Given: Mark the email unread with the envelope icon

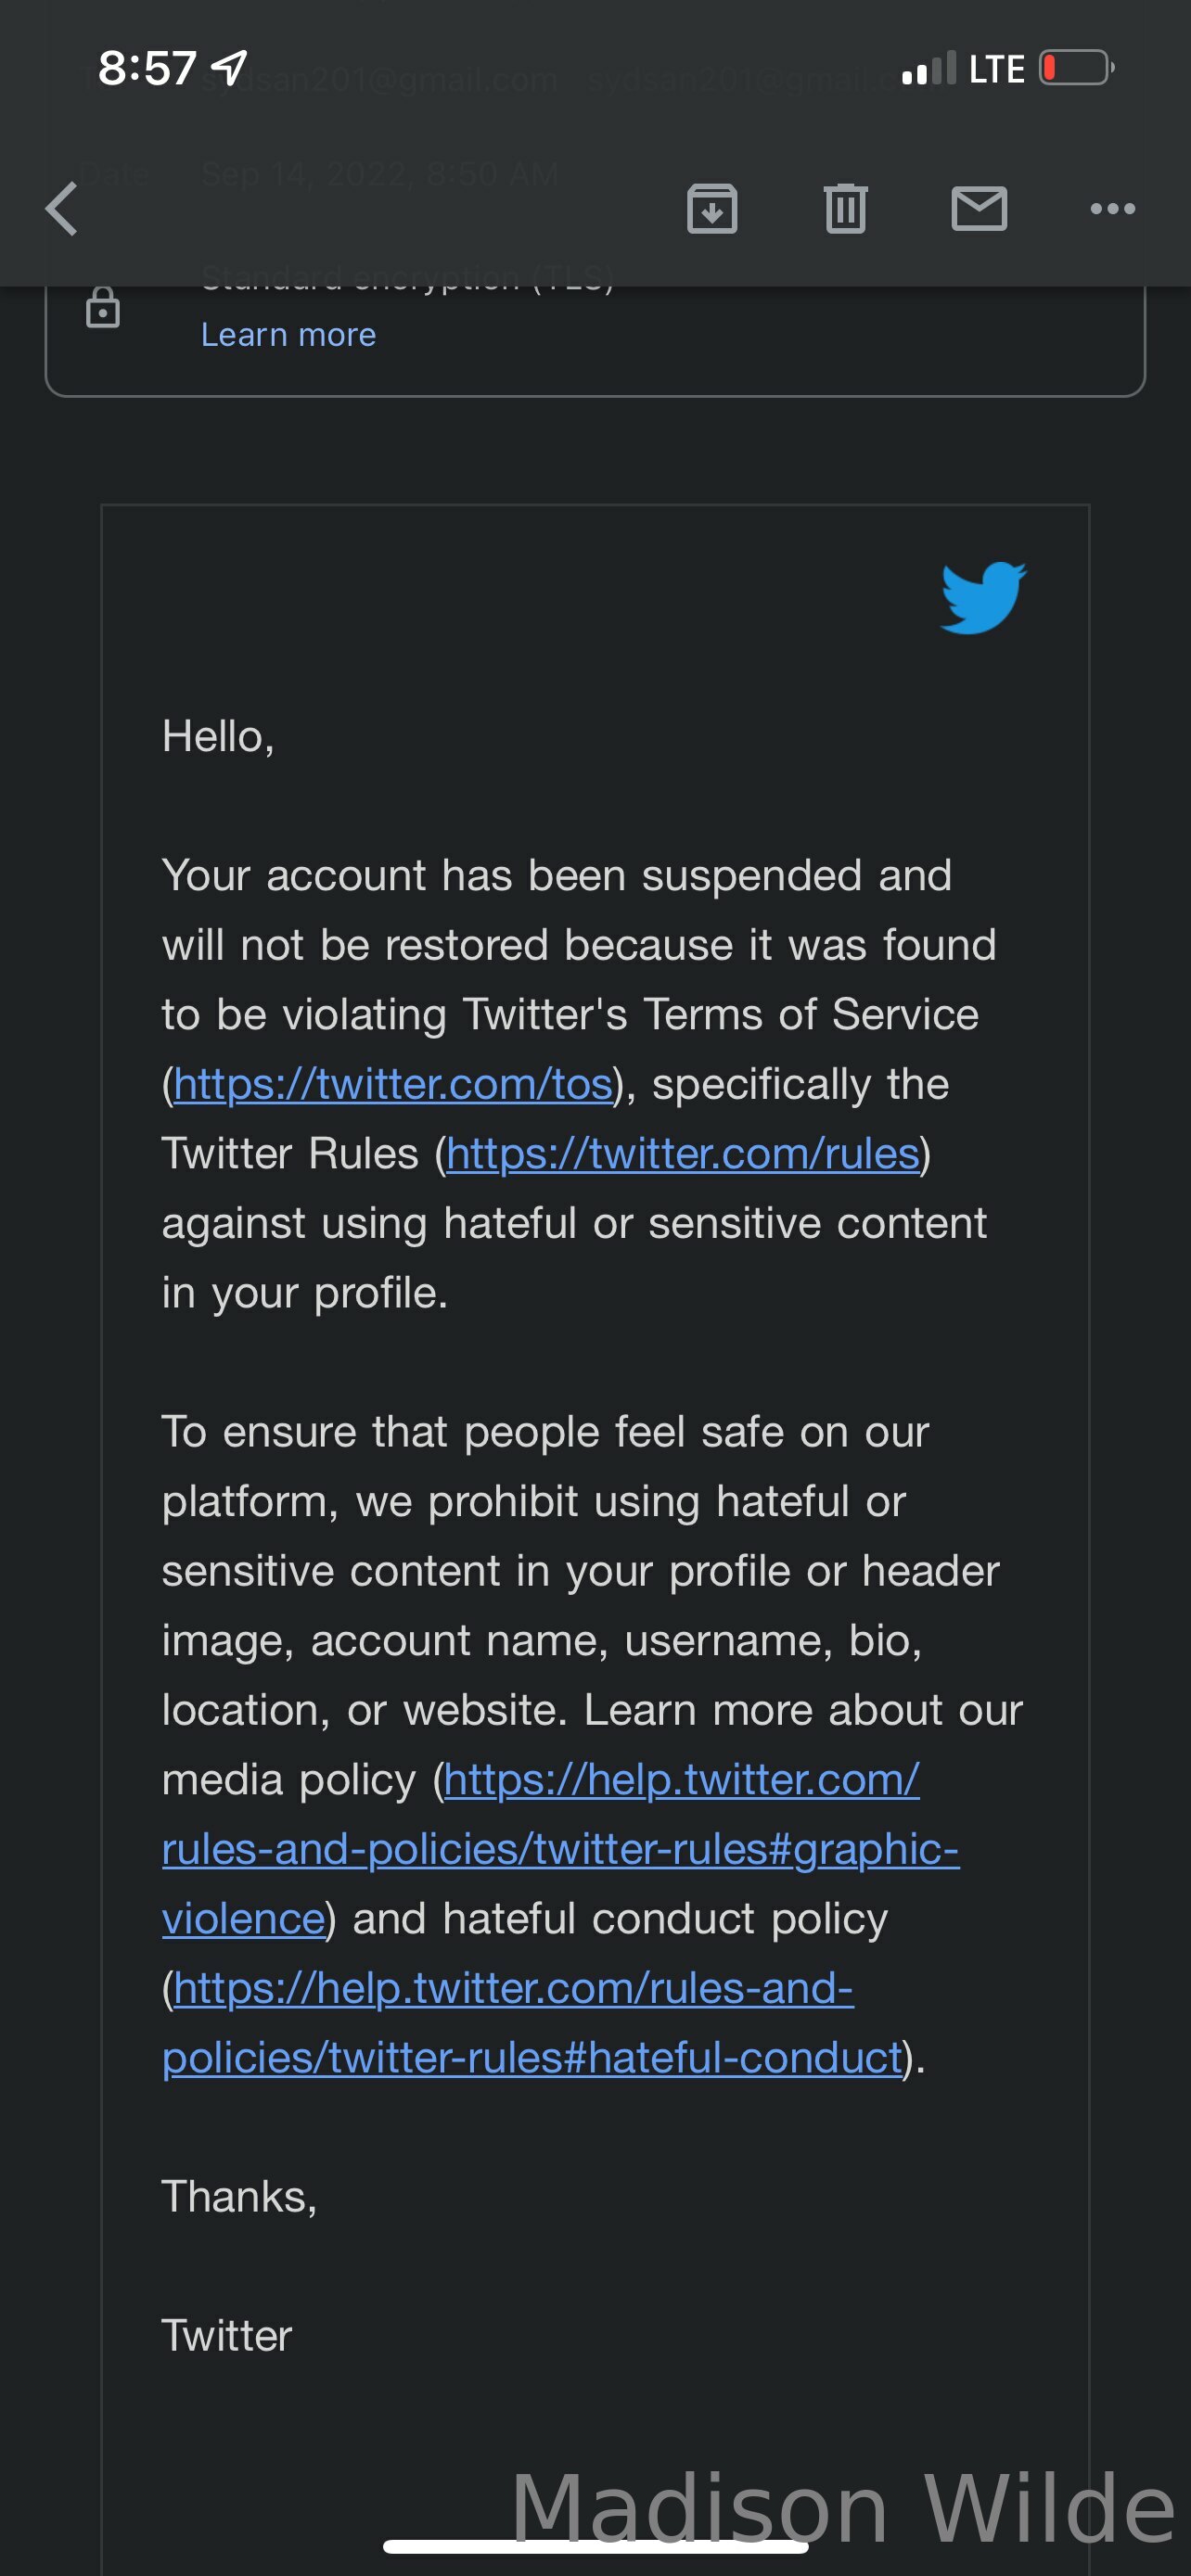Looking at the screenshot, I should (x=979, y=209).
